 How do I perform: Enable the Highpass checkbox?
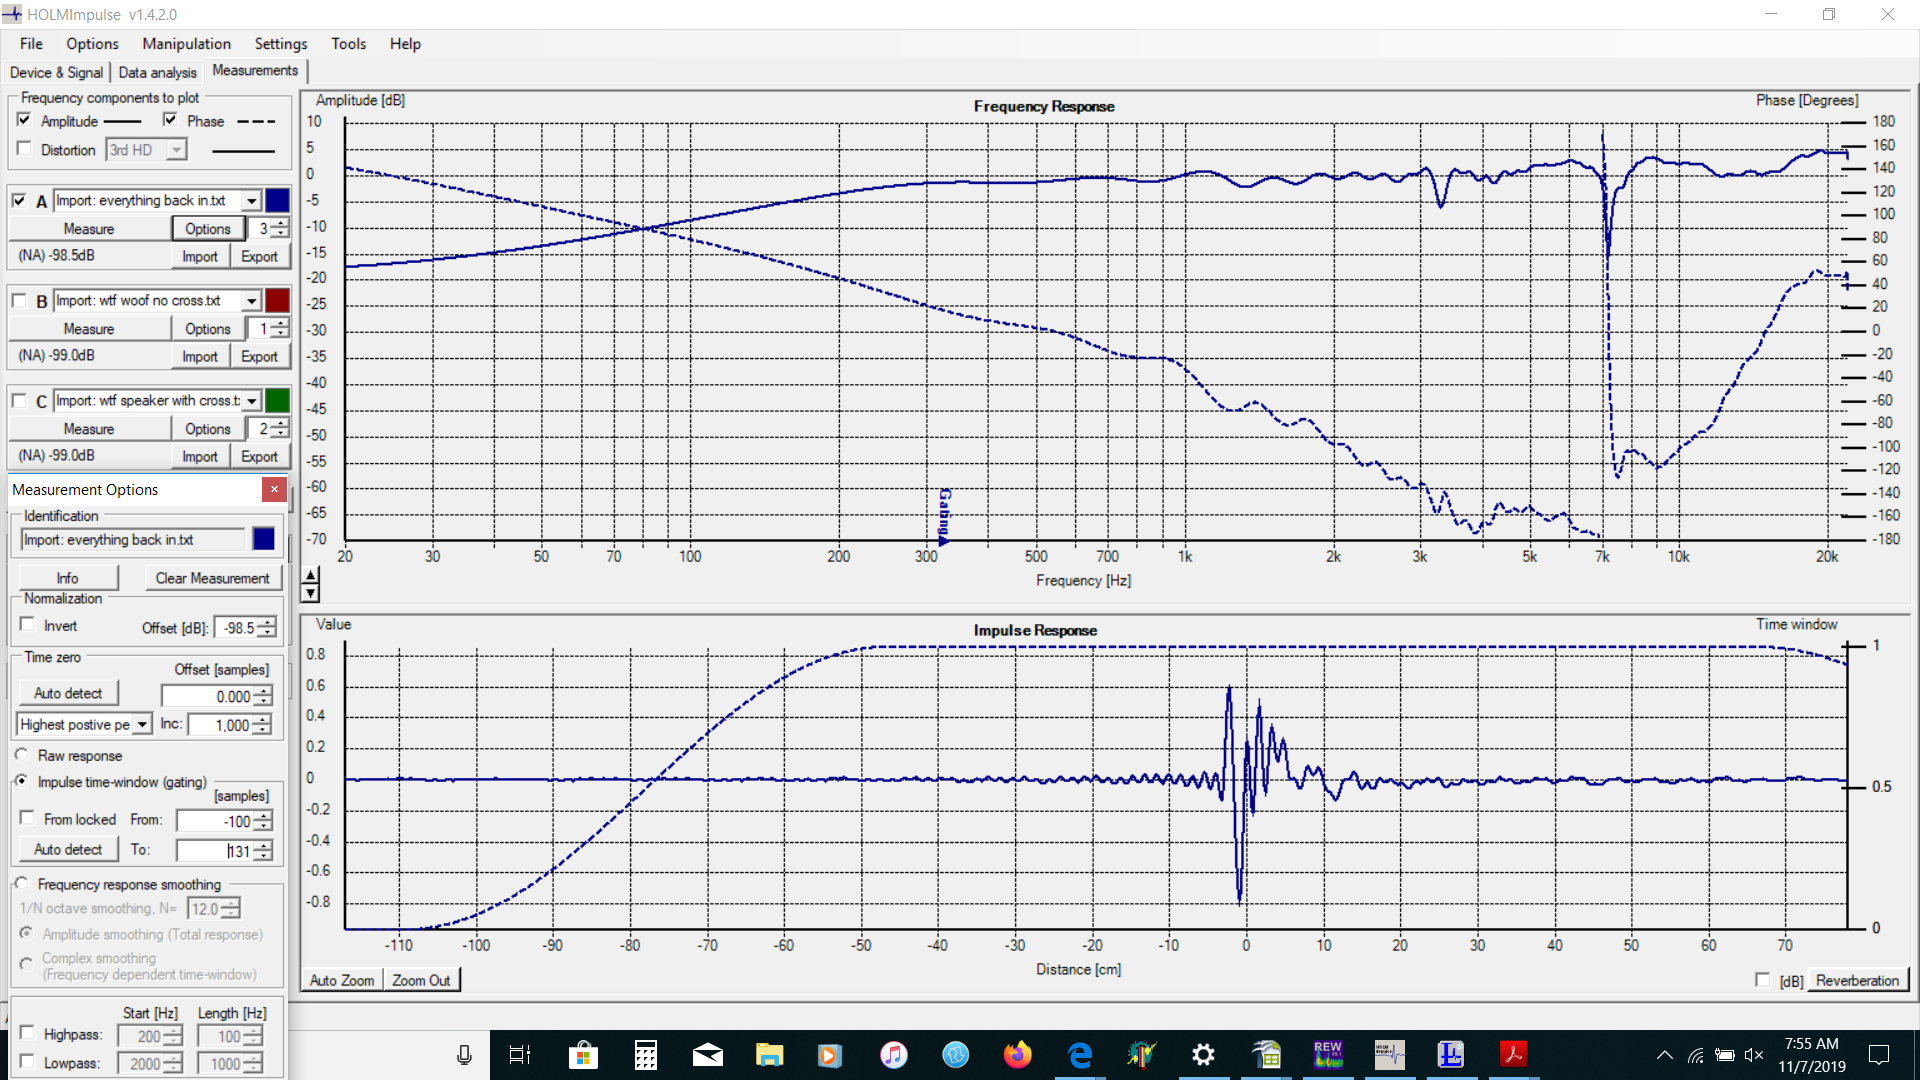click(x=27, y=1033)
